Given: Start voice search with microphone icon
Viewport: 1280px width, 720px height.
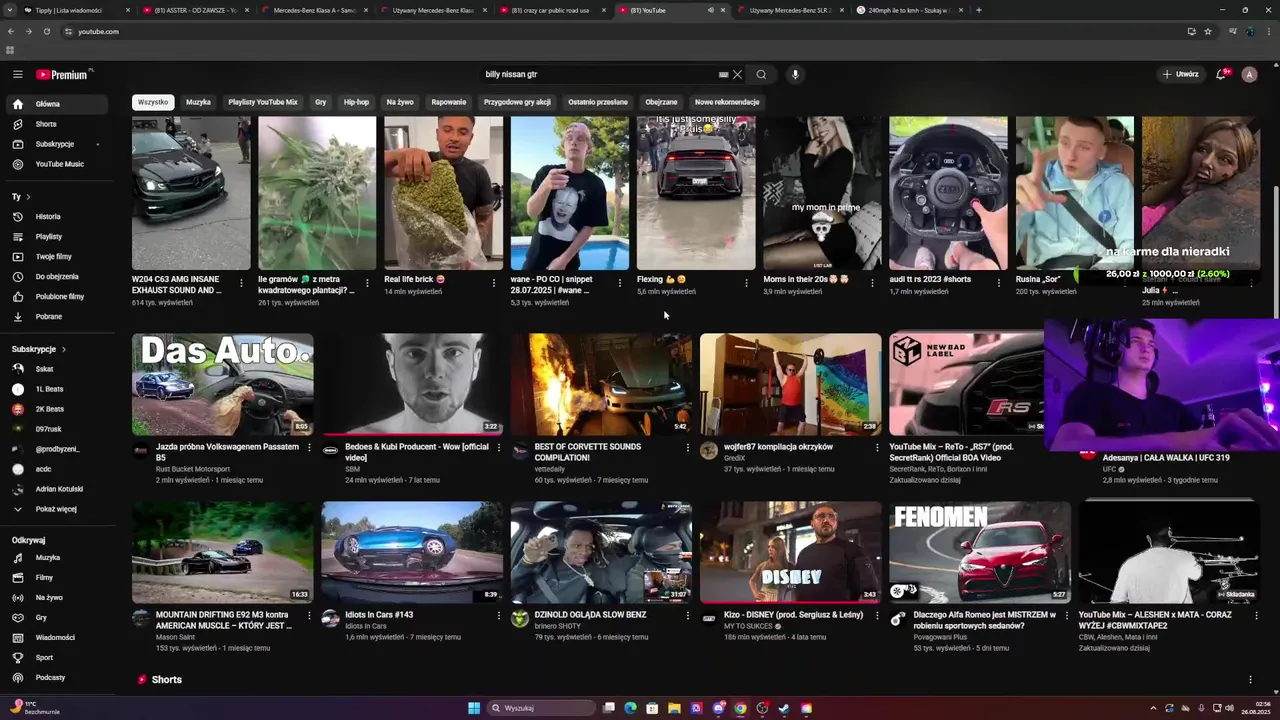Looking at the screenshot, I should (x=795, y=74).
